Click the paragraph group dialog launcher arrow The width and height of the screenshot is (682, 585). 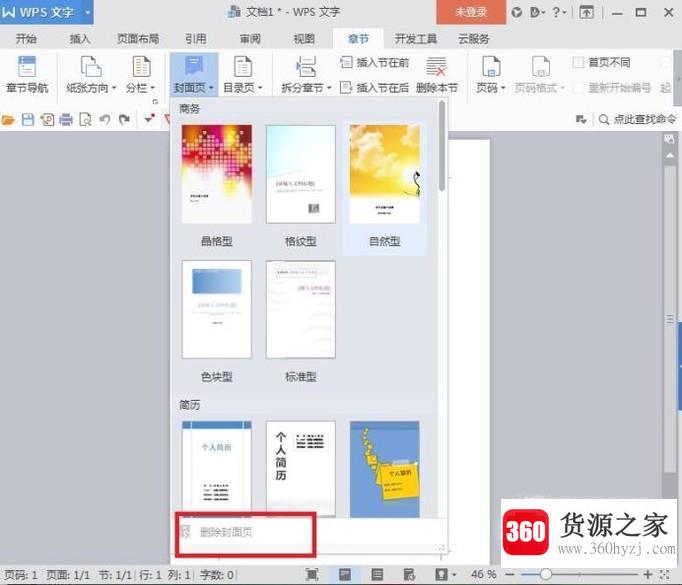(x=155, y=101)
